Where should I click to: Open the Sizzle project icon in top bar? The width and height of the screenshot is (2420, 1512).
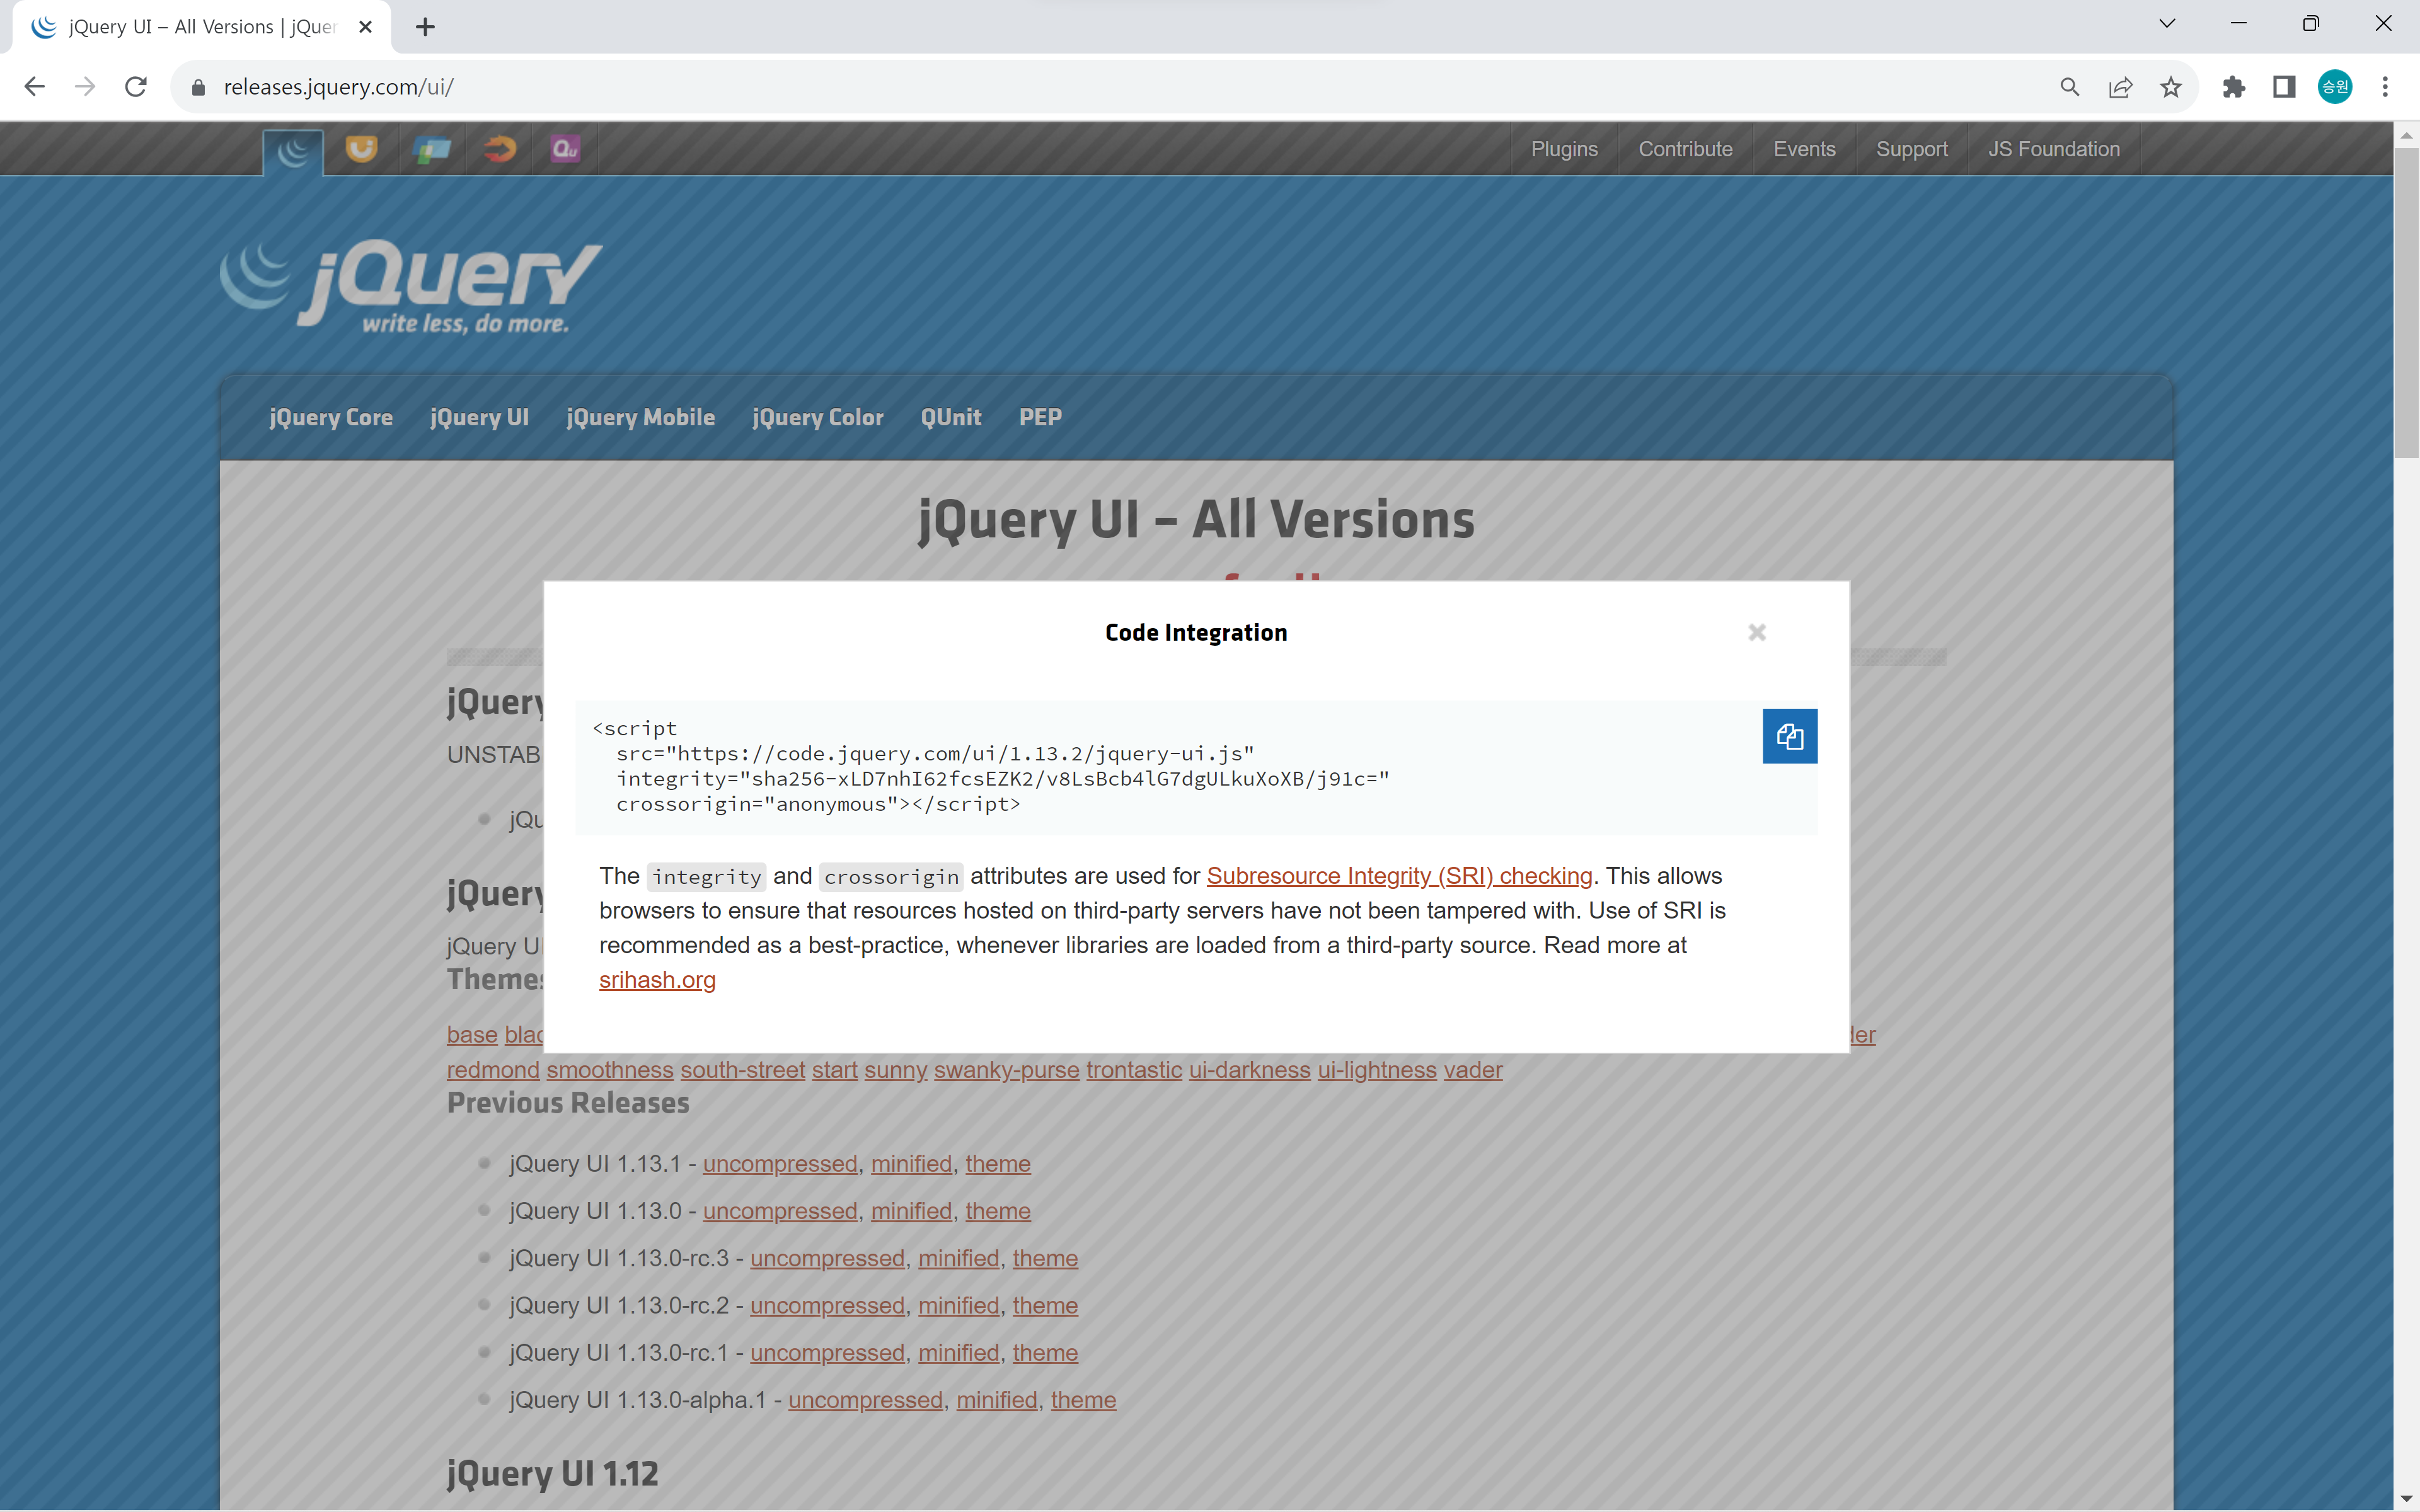[499, 149]
